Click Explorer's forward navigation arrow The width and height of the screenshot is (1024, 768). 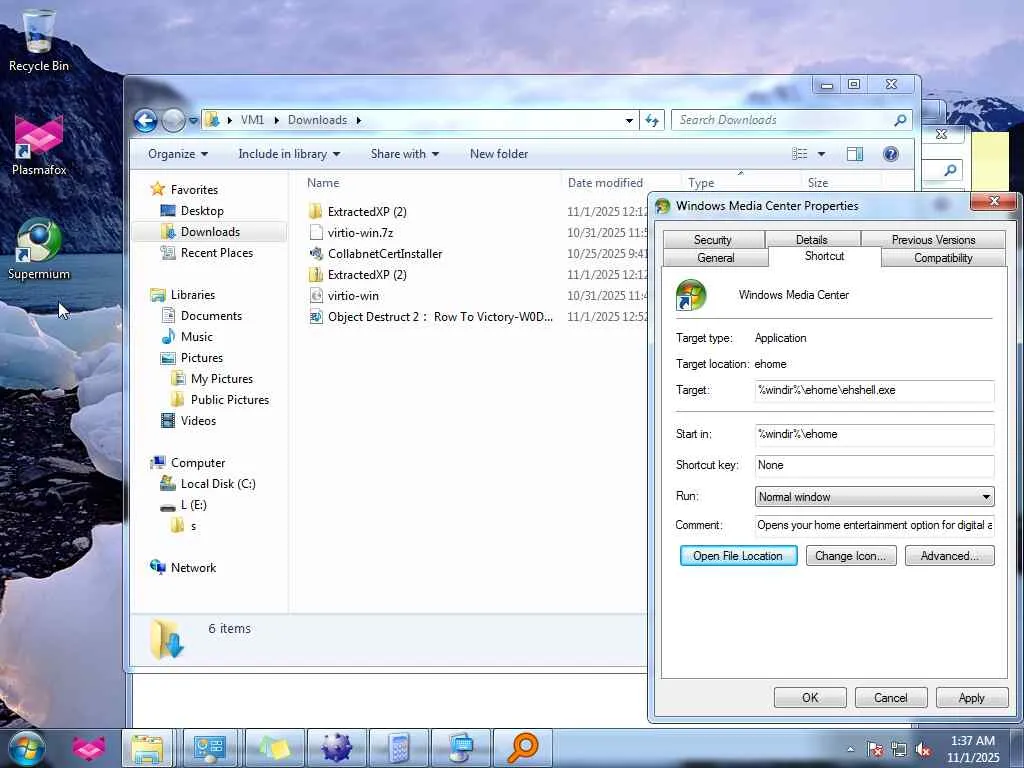[173, 120]
